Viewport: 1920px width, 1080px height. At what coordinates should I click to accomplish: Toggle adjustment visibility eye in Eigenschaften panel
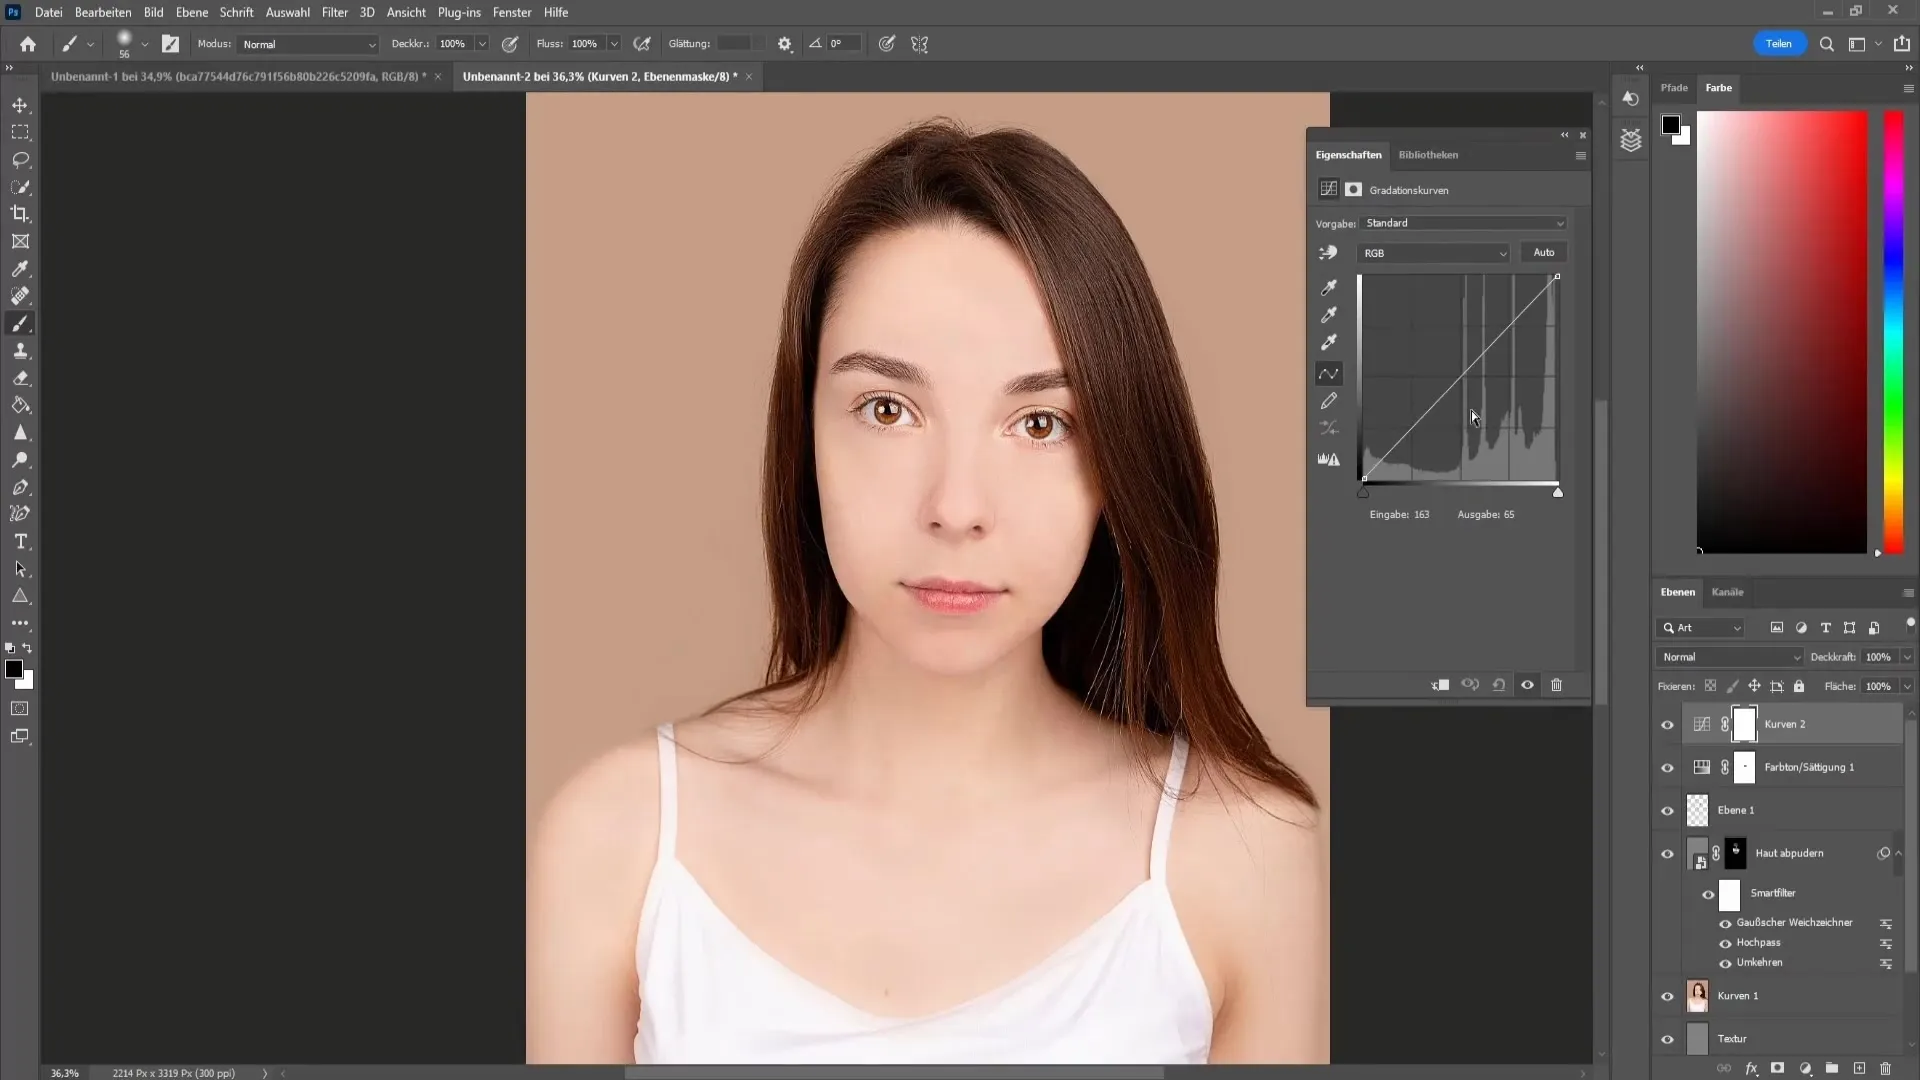point(1527,685)
